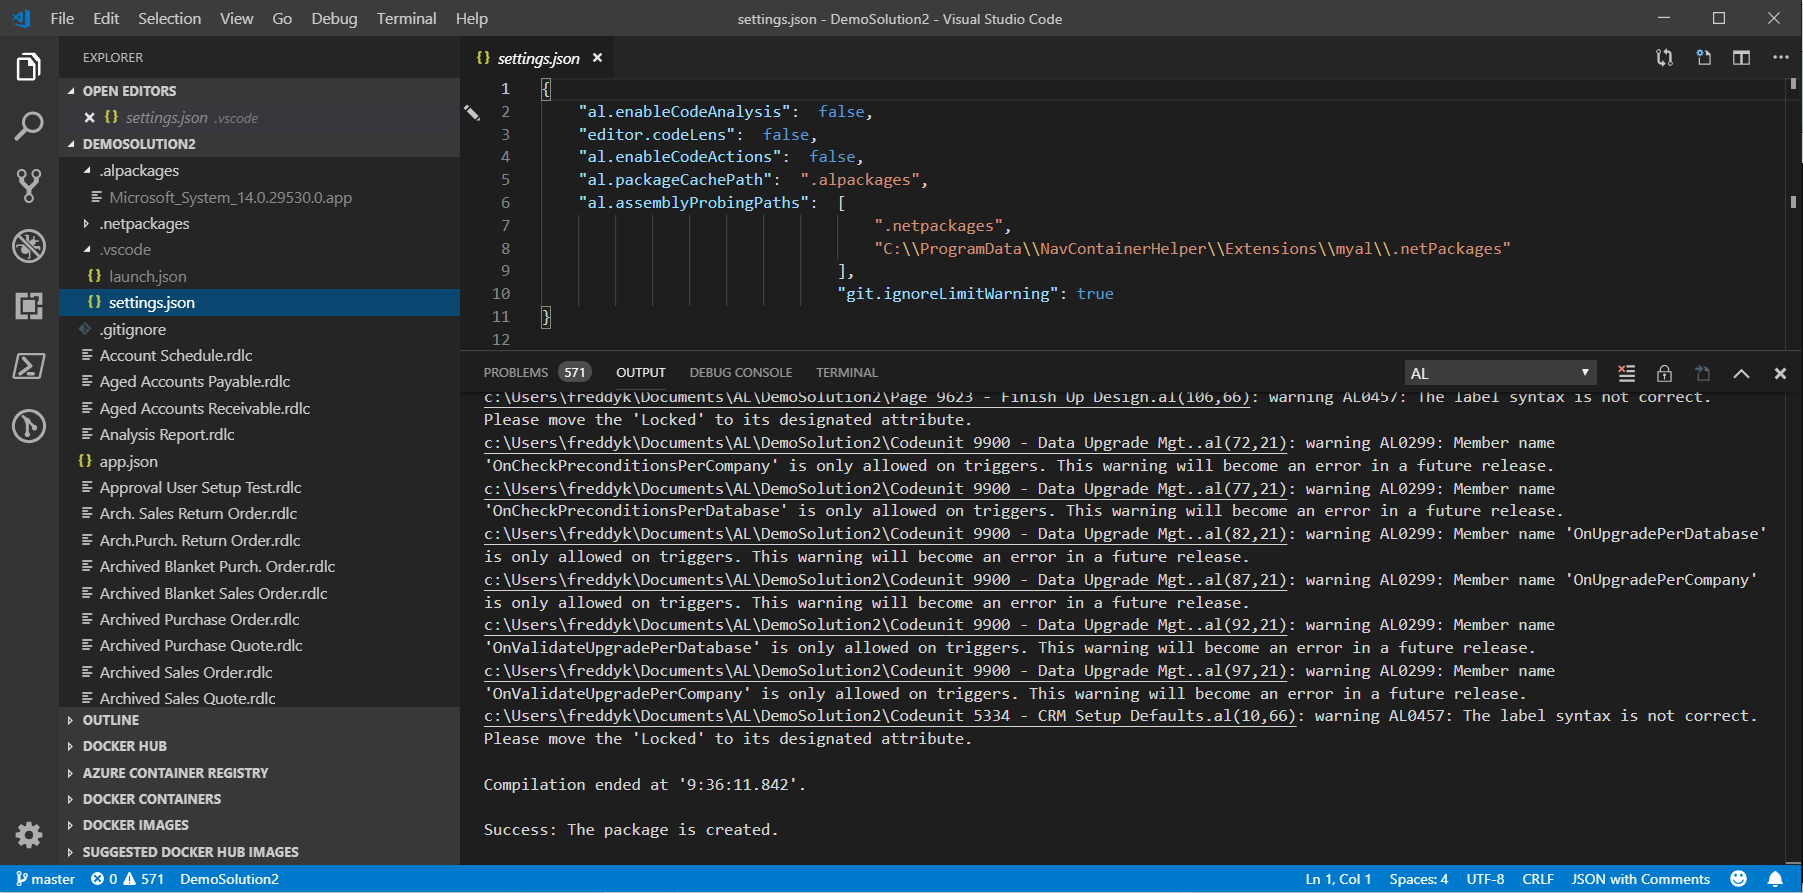Click the master branch status item

pos(45,879)
